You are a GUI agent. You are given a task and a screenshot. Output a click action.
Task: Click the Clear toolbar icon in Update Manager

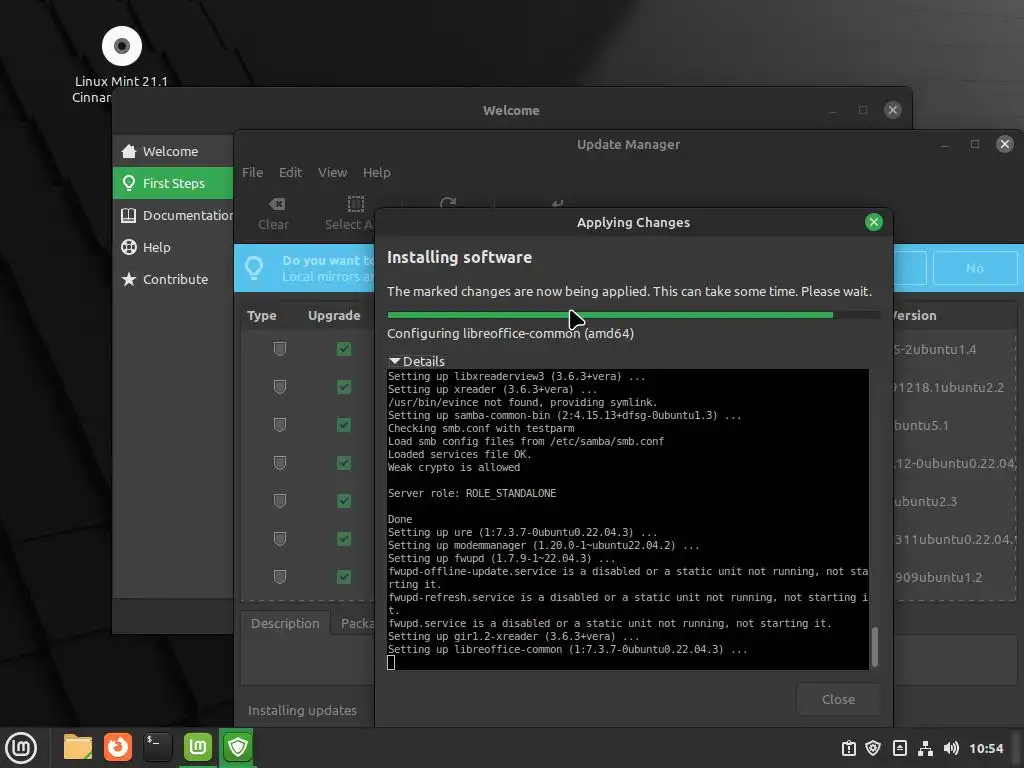click(276, 204)
